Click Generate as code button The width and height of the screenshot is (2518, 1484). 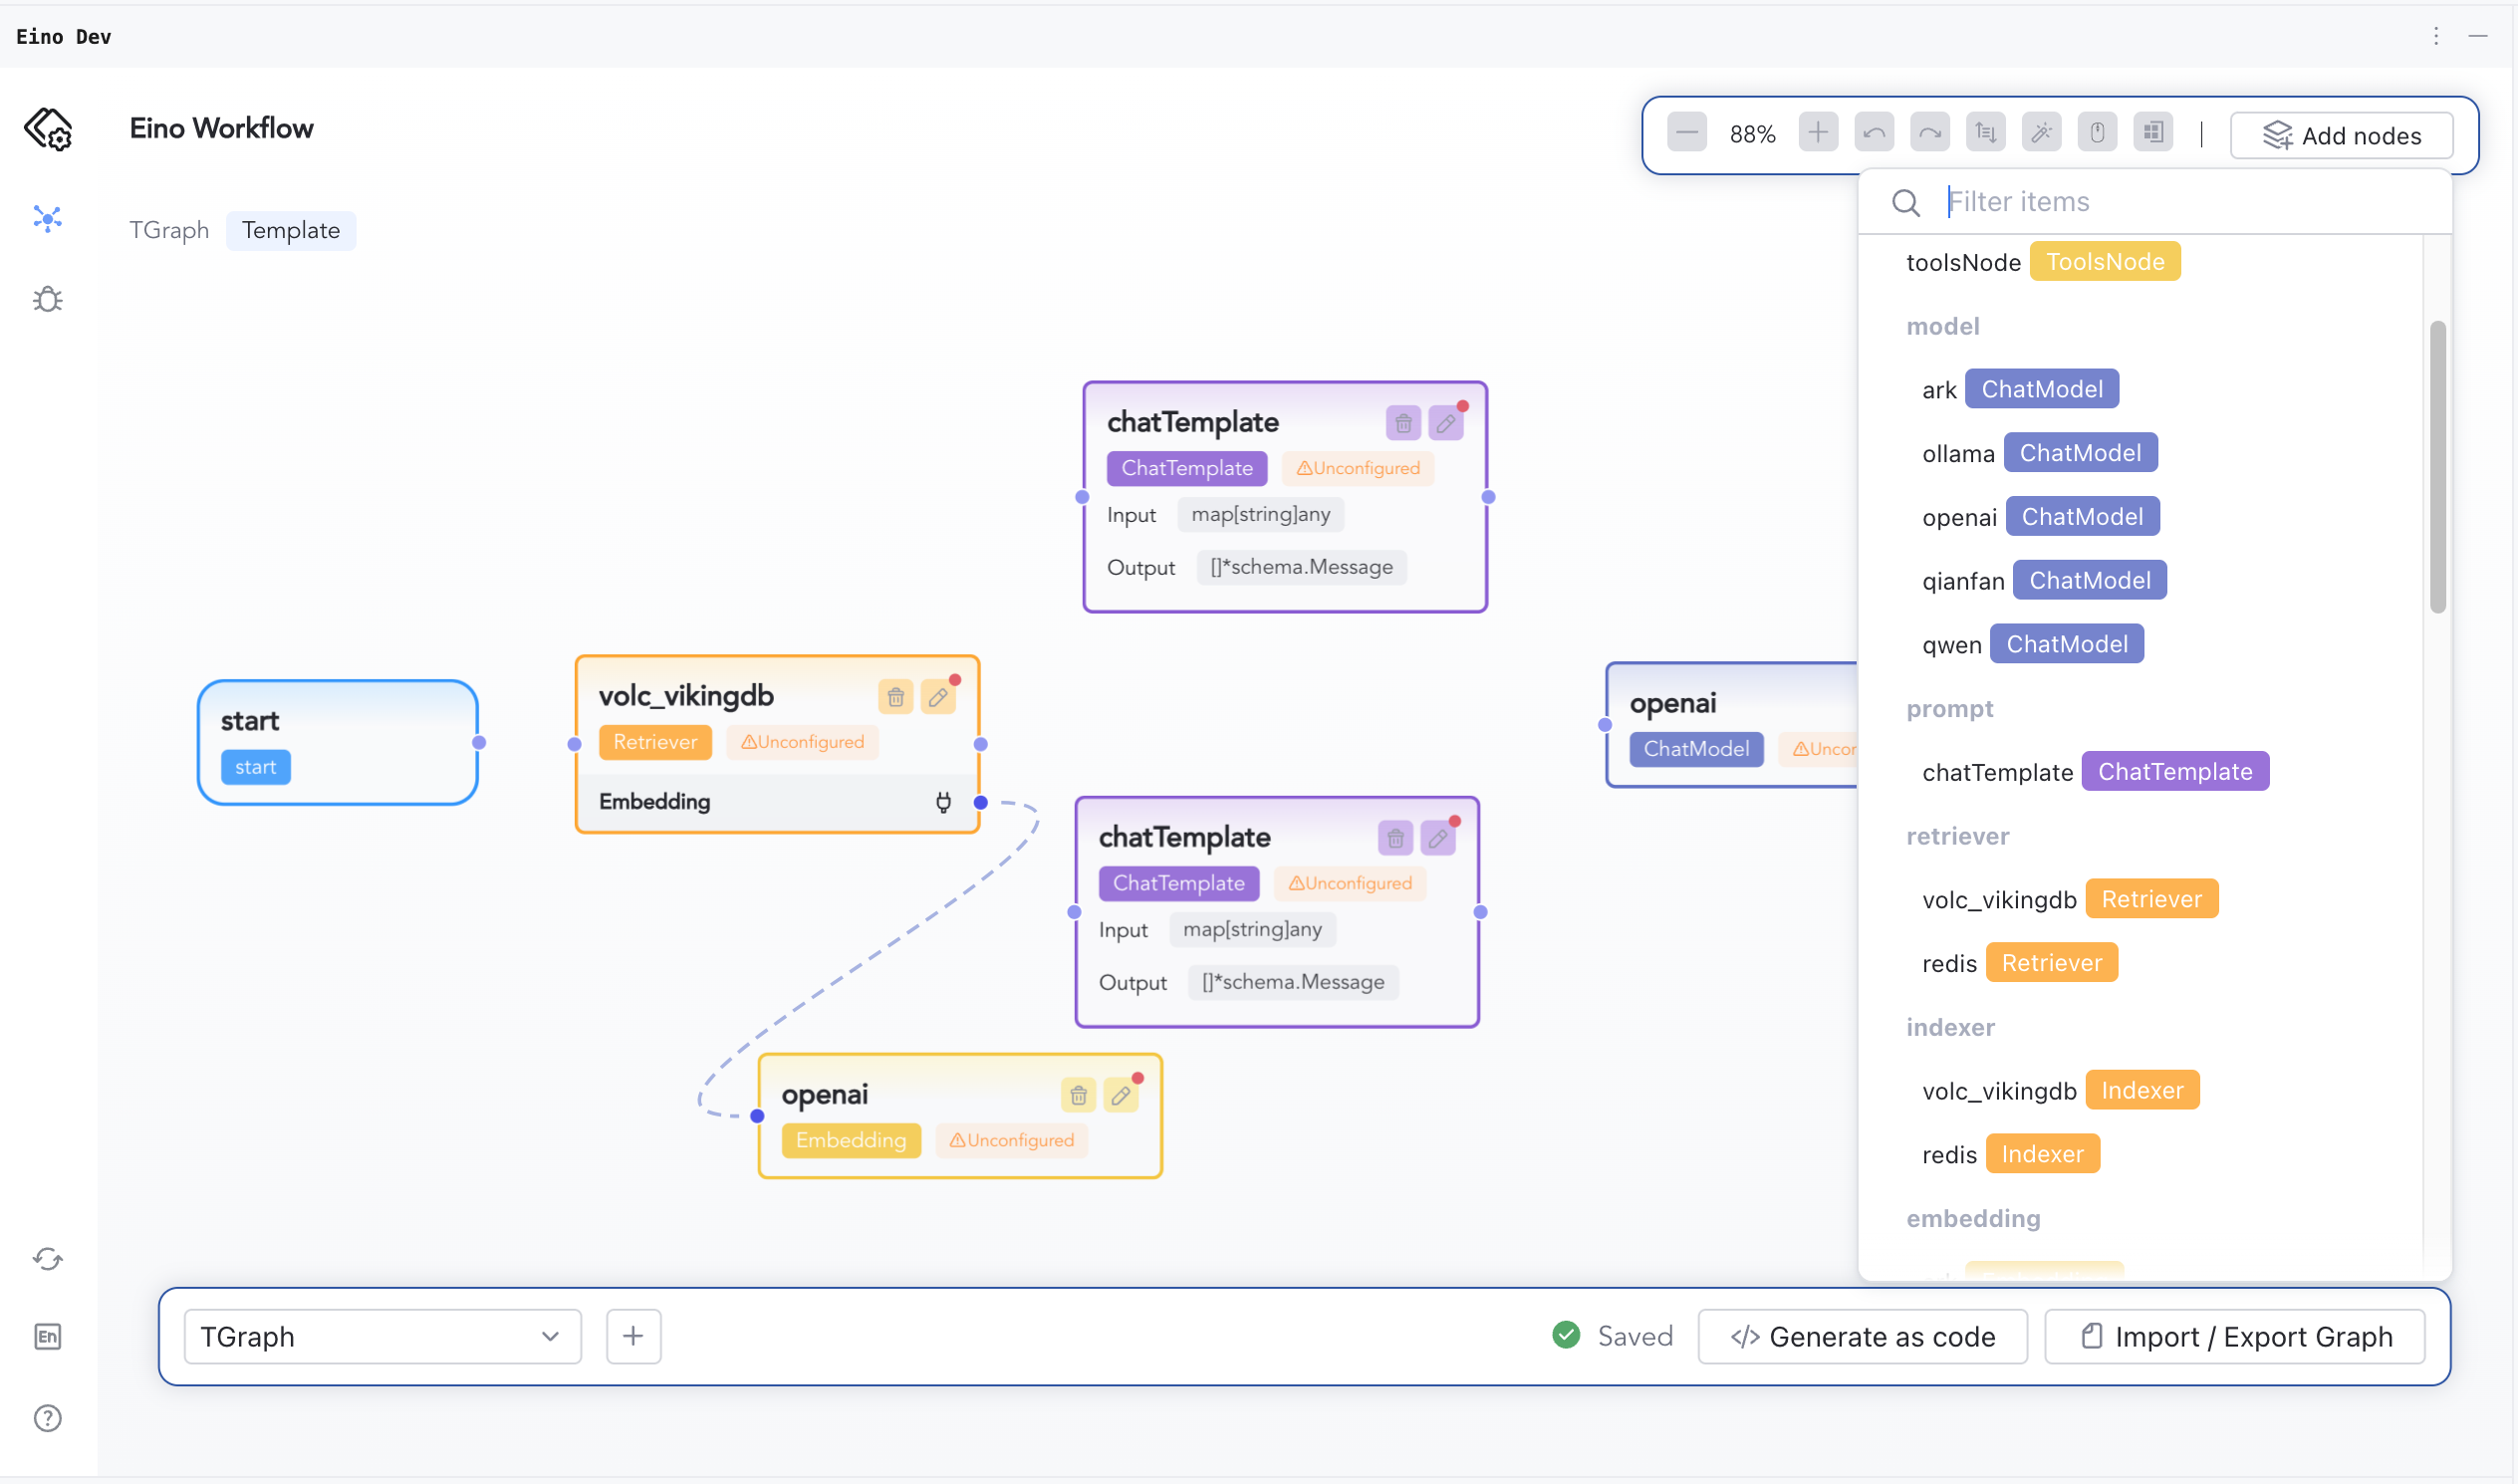coord(1862,1336)
